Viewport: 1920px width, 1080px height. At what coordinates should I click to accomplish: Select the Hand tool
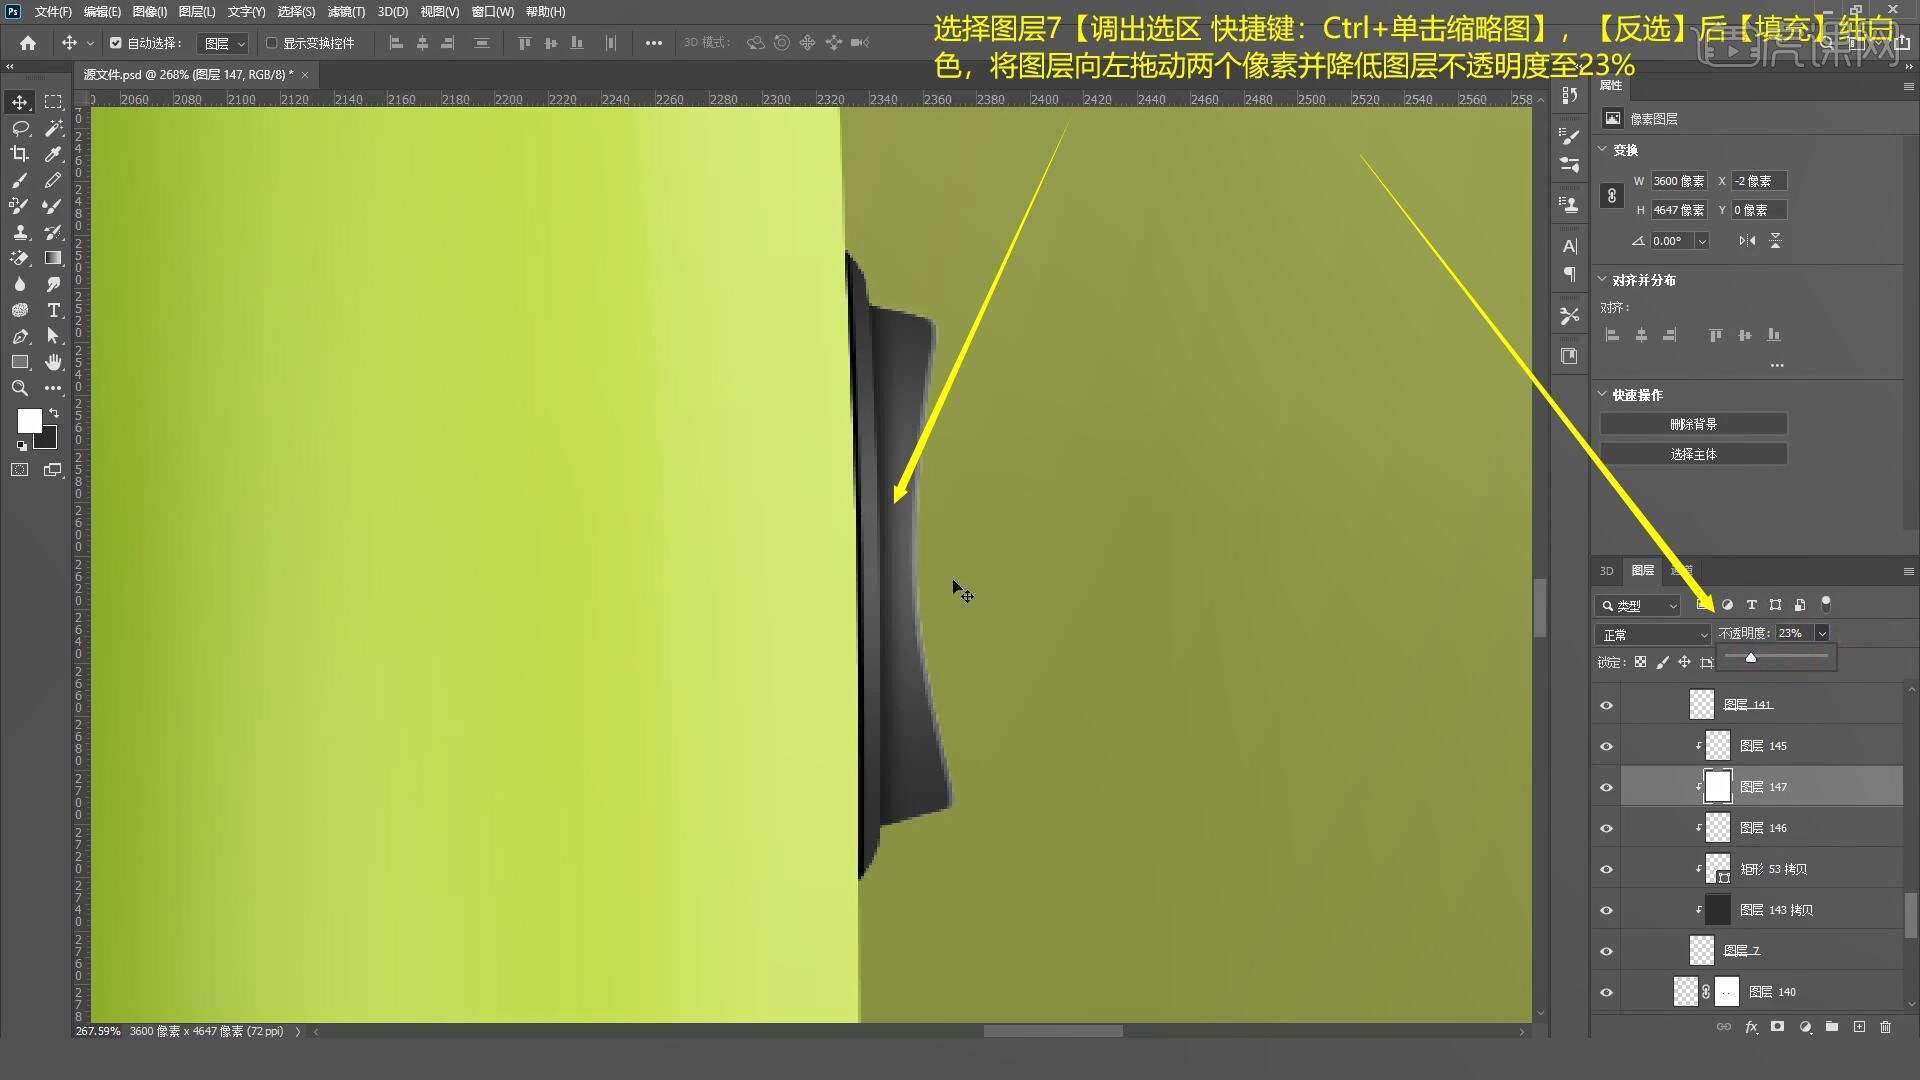click(53, 362)
